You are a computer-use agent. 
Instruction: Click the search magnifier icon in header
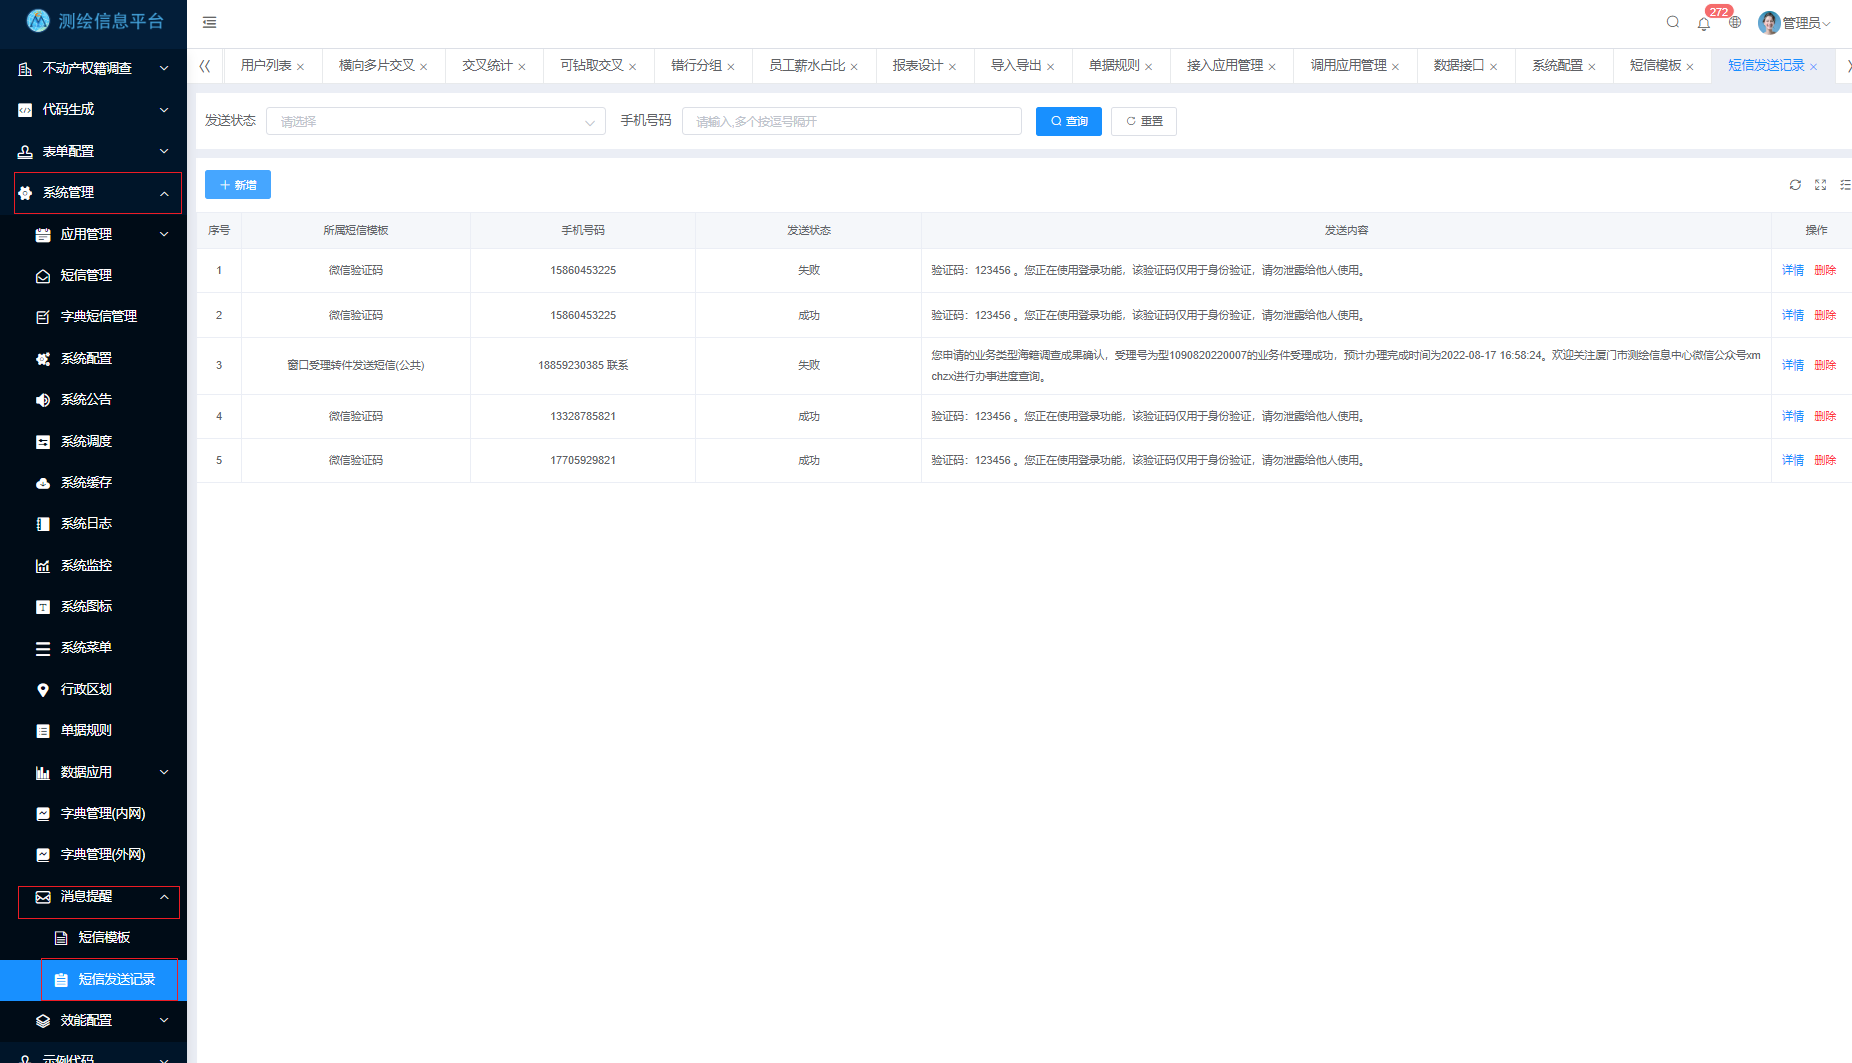coord(1673,22)
